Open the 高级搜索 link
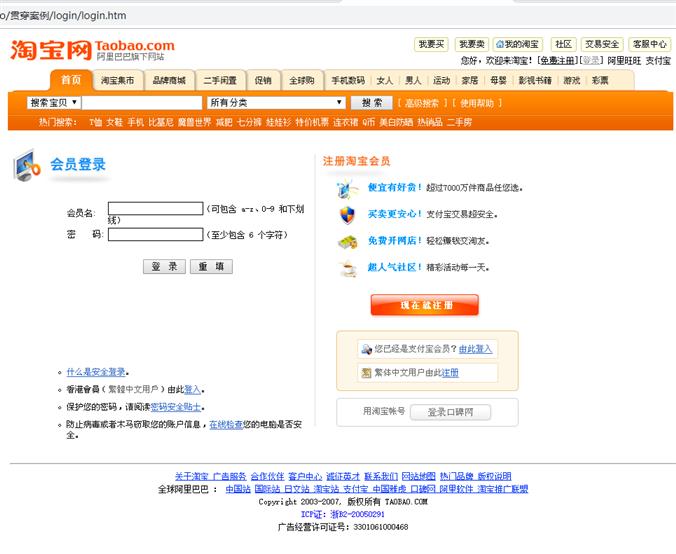The image size is (676, 554). (x=422, y=103)
